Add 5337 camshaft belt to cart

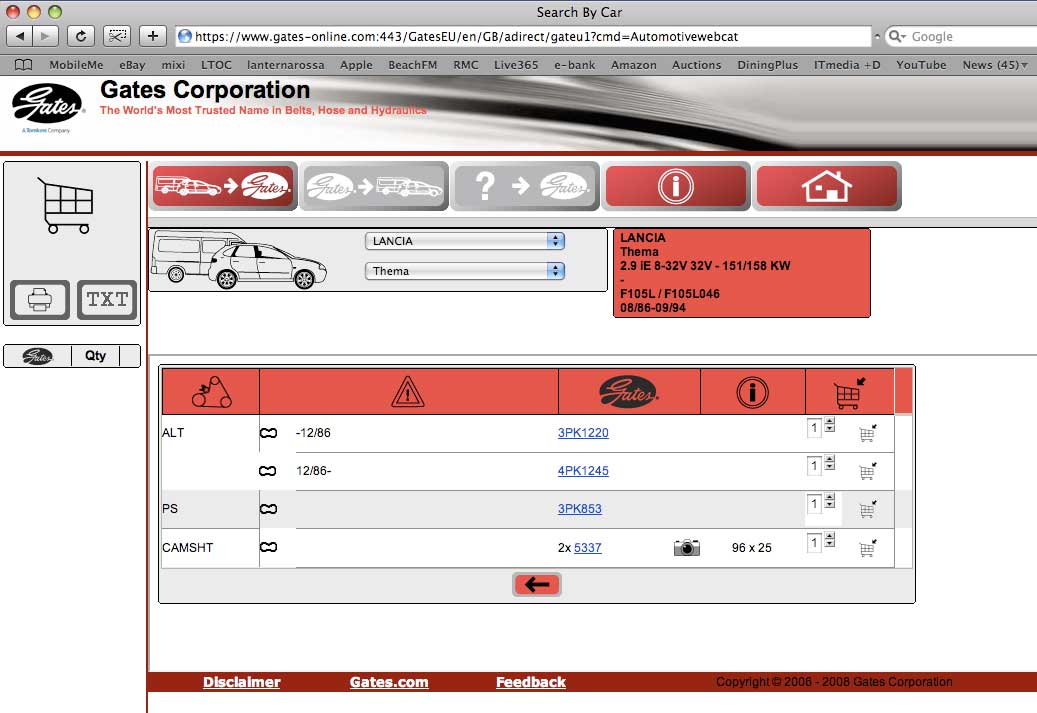pos(867,548)
